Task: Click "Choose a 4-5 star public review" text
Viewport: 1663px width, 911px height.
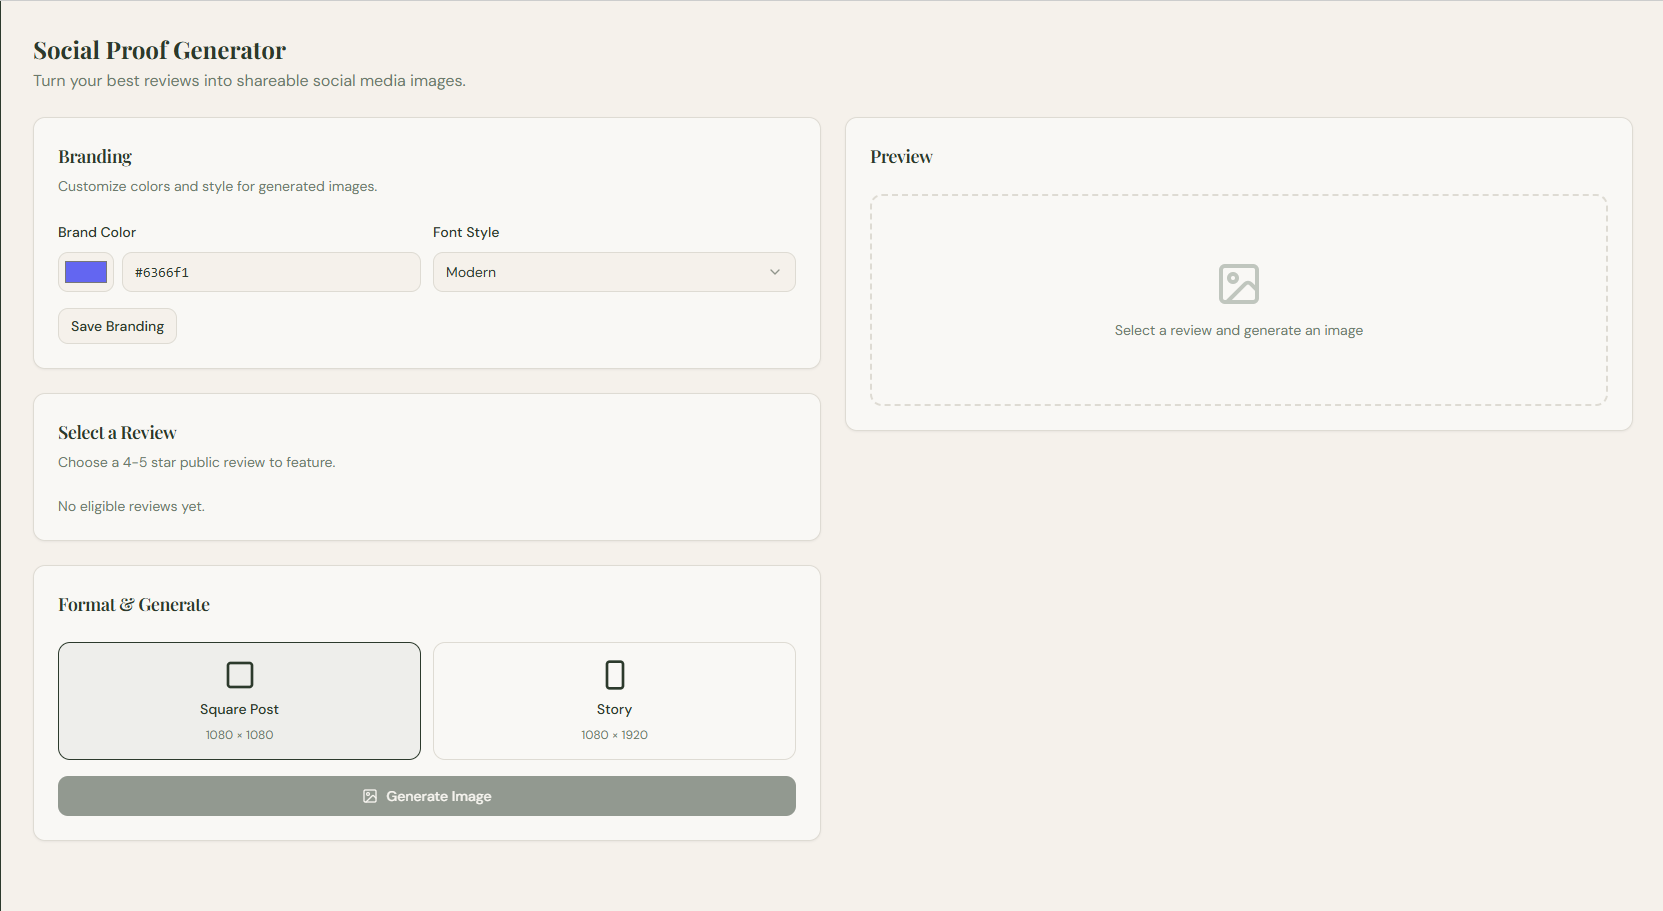Action: click(197, 462)
